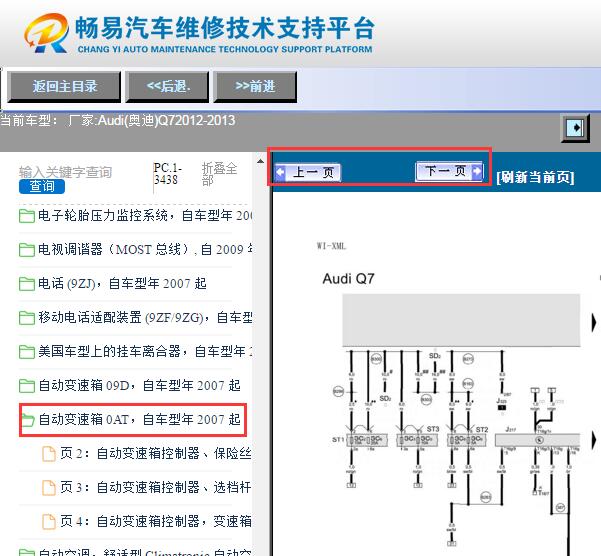The width and height of the screenshot is (601, 556).
Task: Expand 电子轮胎压力监控系统 tree entry
Action: [145, 216]
